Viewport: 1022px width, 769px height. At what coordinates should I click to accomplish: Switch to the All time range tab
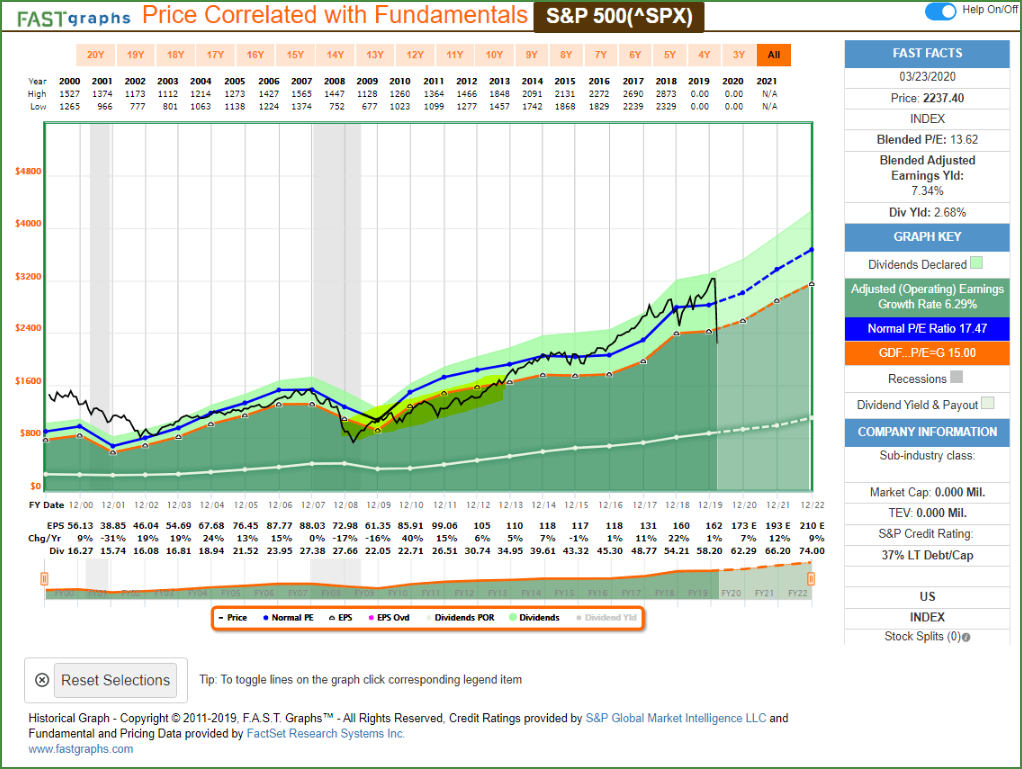[773, 55]
